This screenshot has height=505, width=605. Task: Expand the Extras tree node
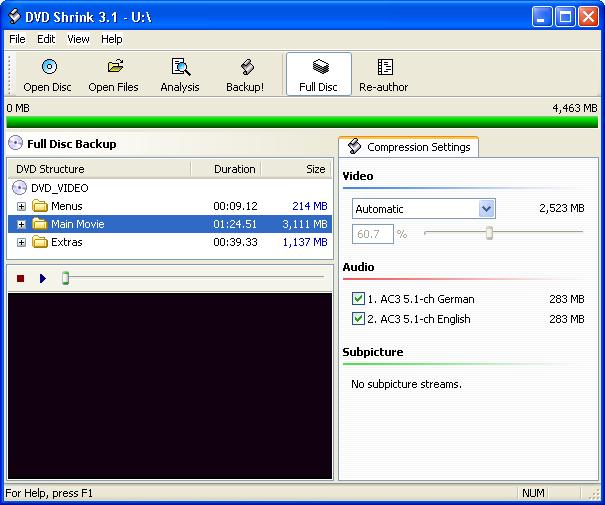[x=22, y=243]
